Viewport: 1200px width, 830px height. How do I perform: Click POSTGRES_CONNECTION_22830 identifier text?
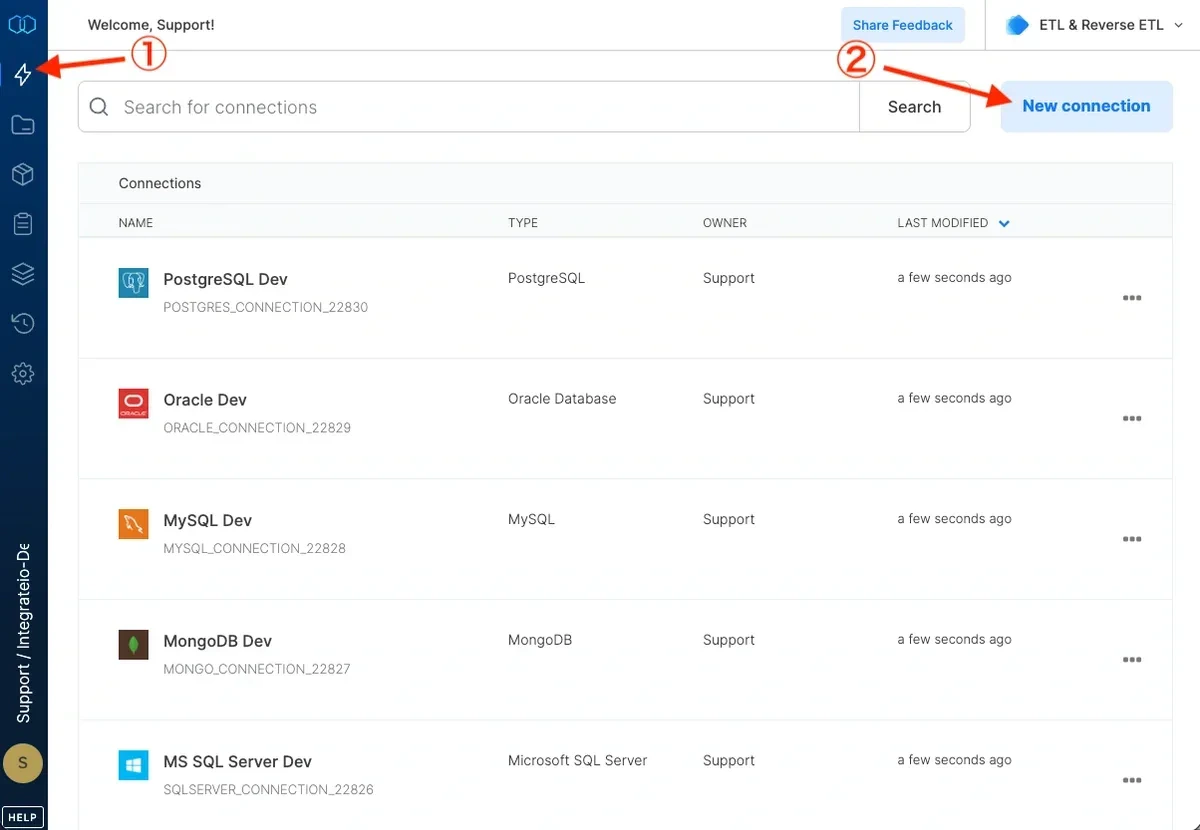coord(266,307)
